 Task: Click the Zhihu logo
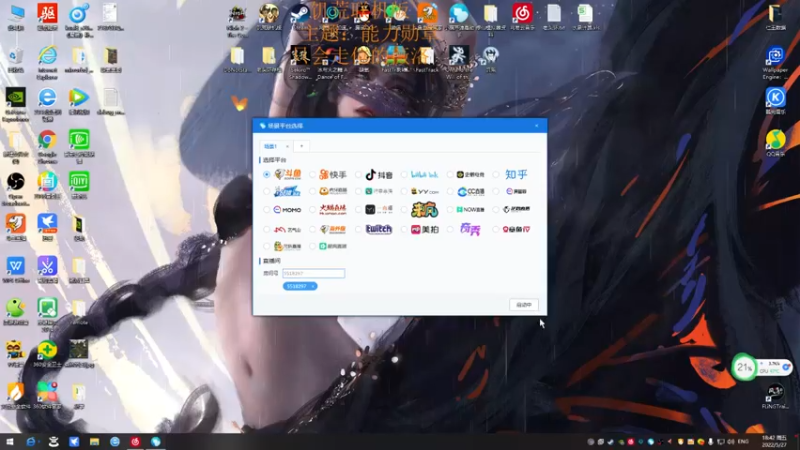pos(516,174)
